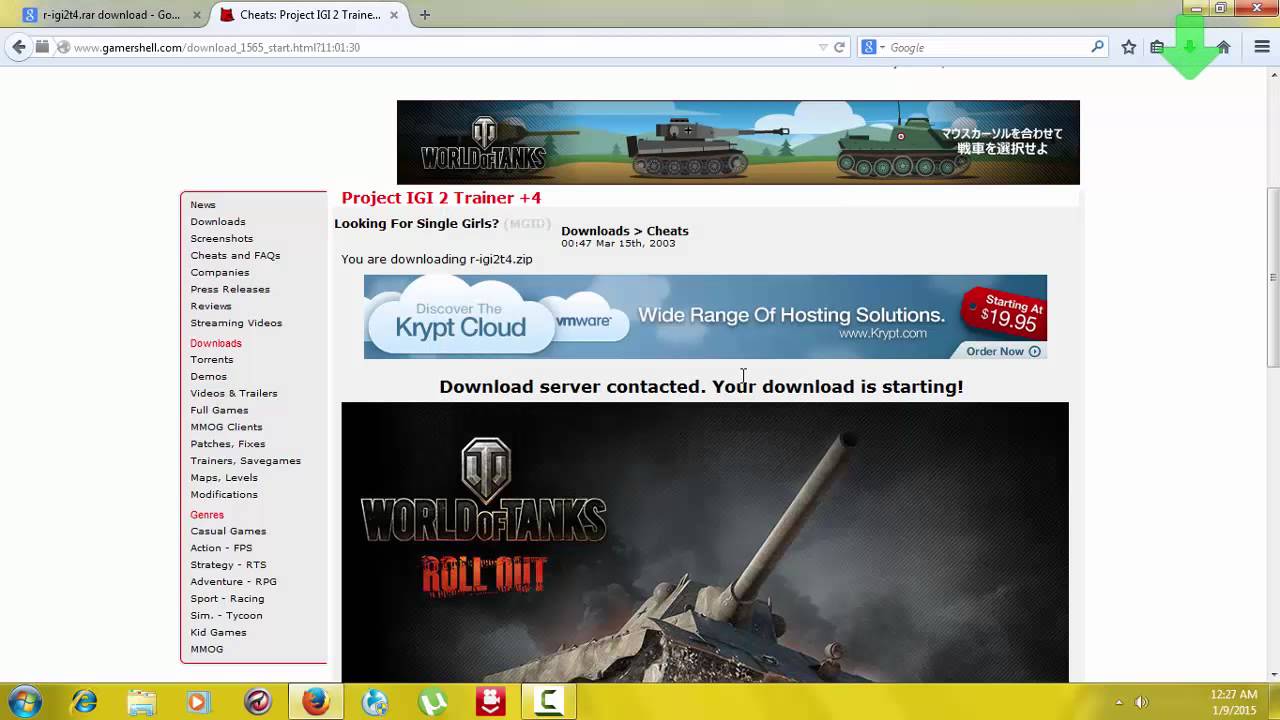The width and height of the screenshot is (1280, 720).
Task: Open the Torrents link
Action: (212, 360)
